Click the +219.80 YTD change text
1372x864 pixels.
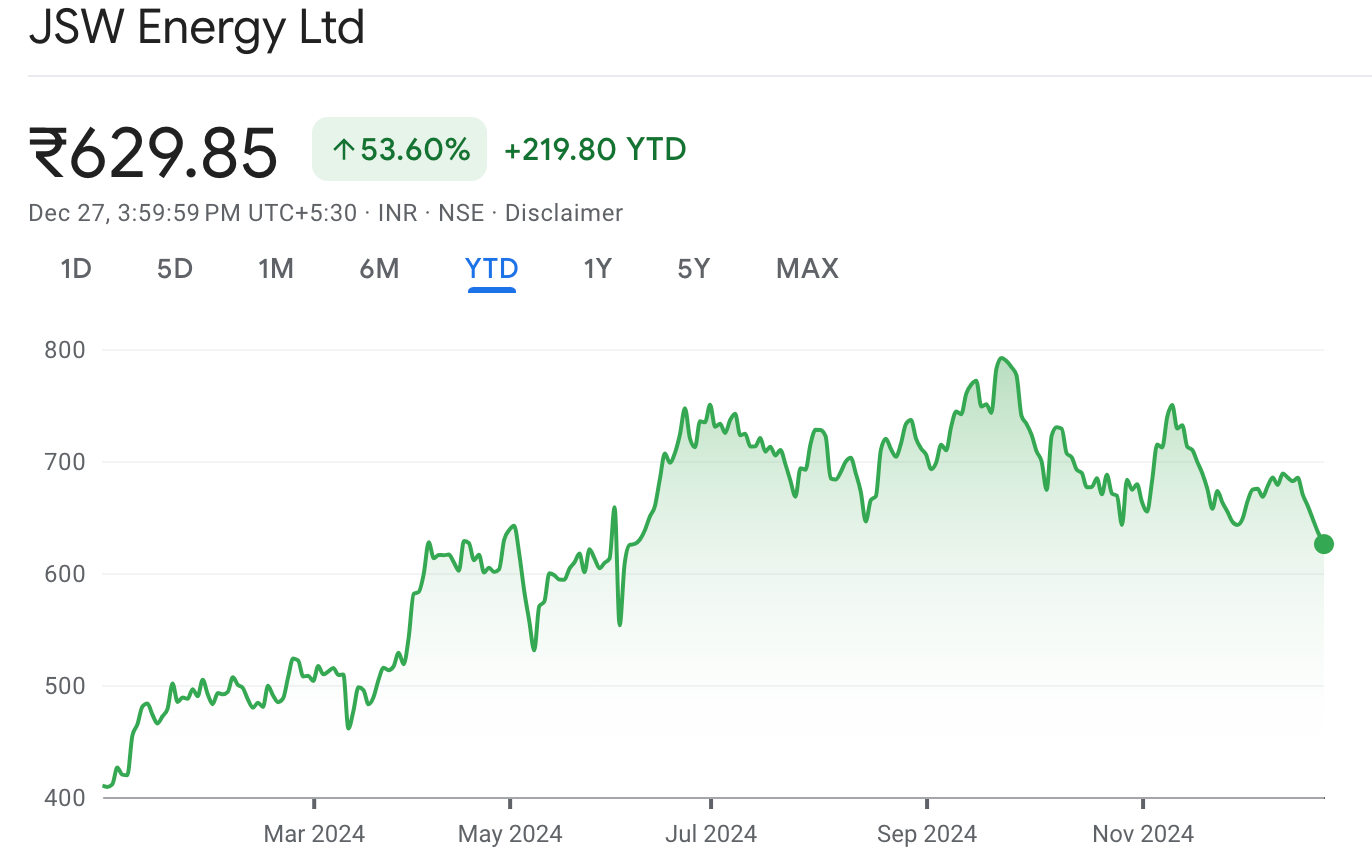click(595, 150)
